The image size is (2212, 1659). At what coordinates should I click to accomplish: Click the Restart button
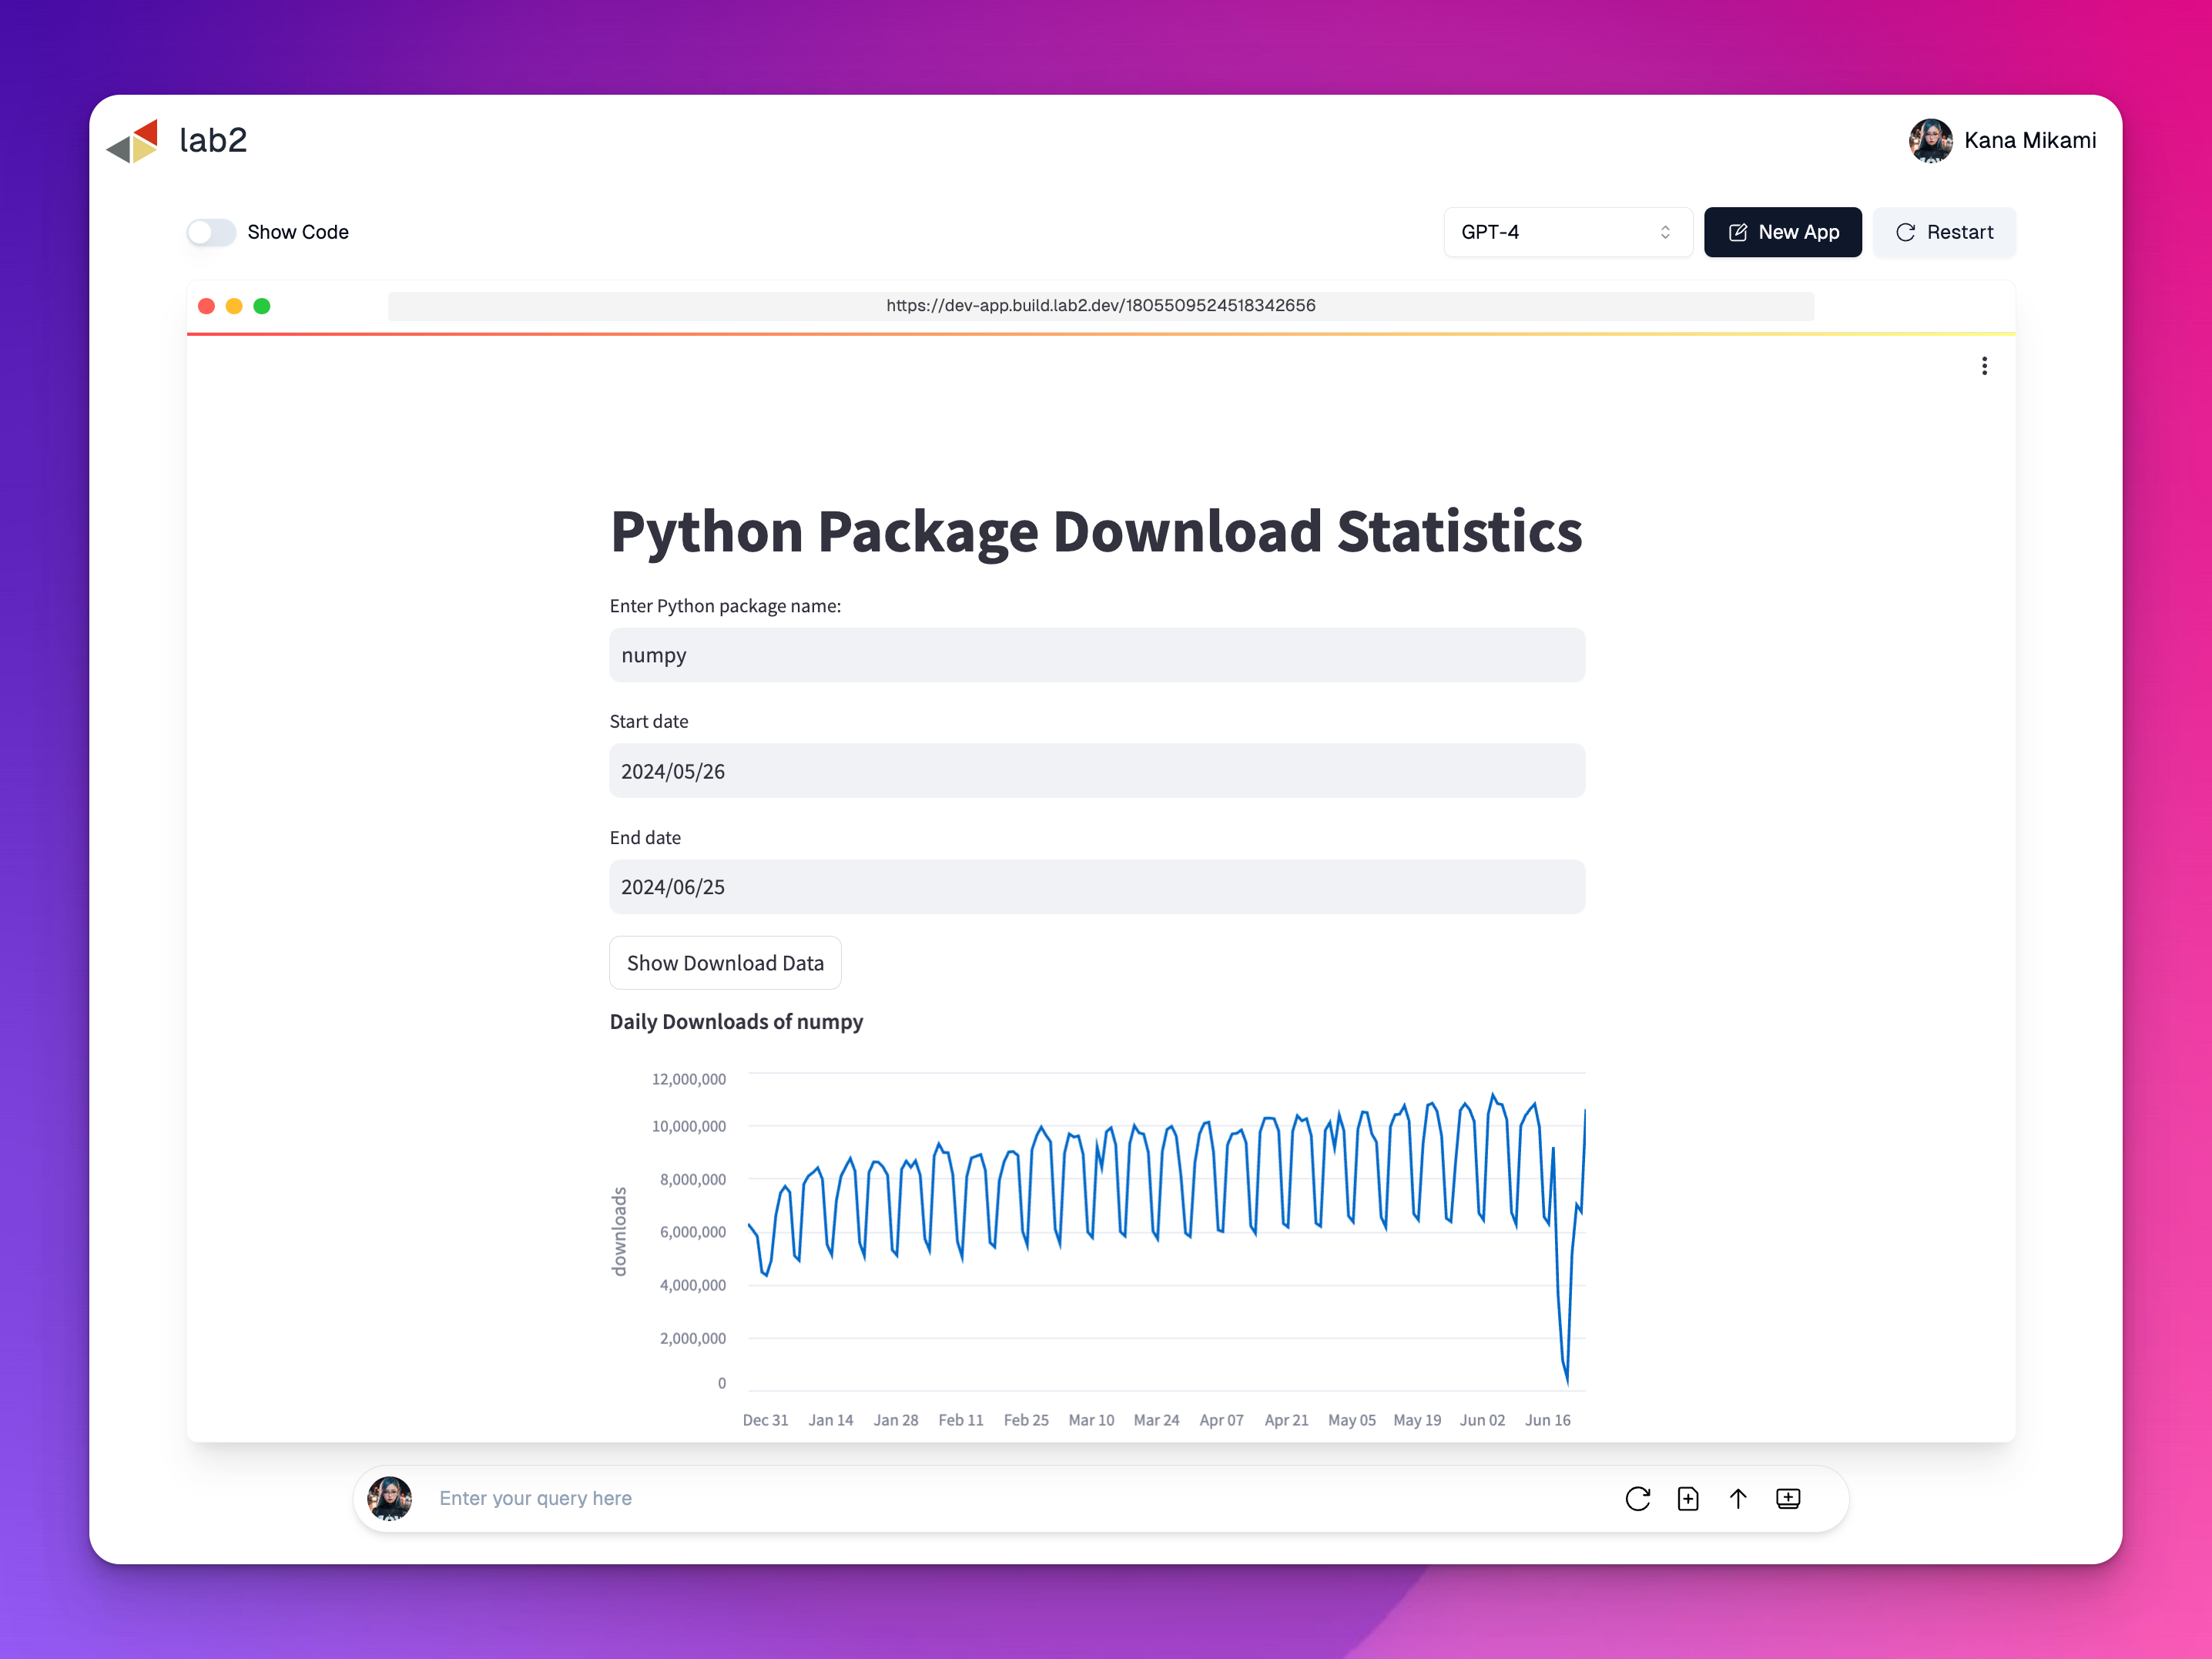coord(1943,232)
